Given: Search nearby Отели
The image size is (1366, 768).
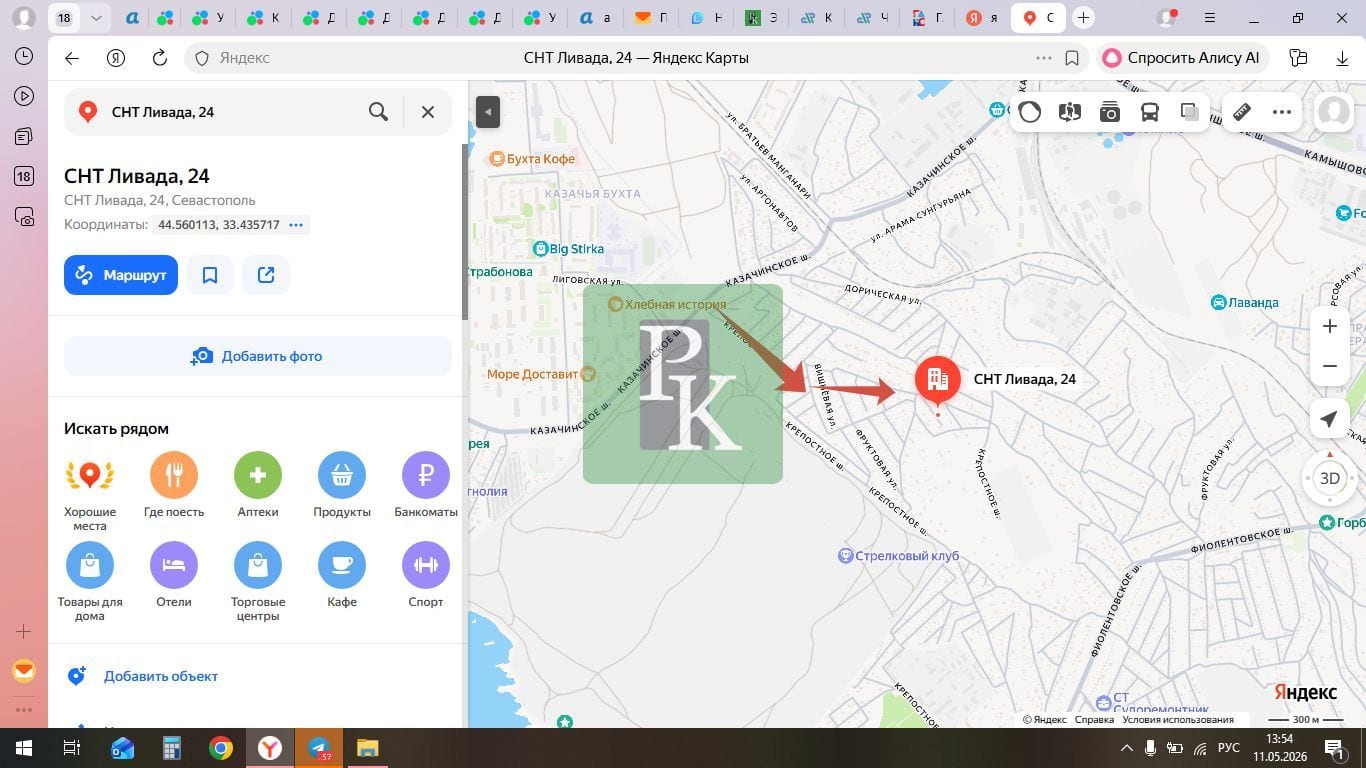Looking at the screenshot, I should pos(174,575).
